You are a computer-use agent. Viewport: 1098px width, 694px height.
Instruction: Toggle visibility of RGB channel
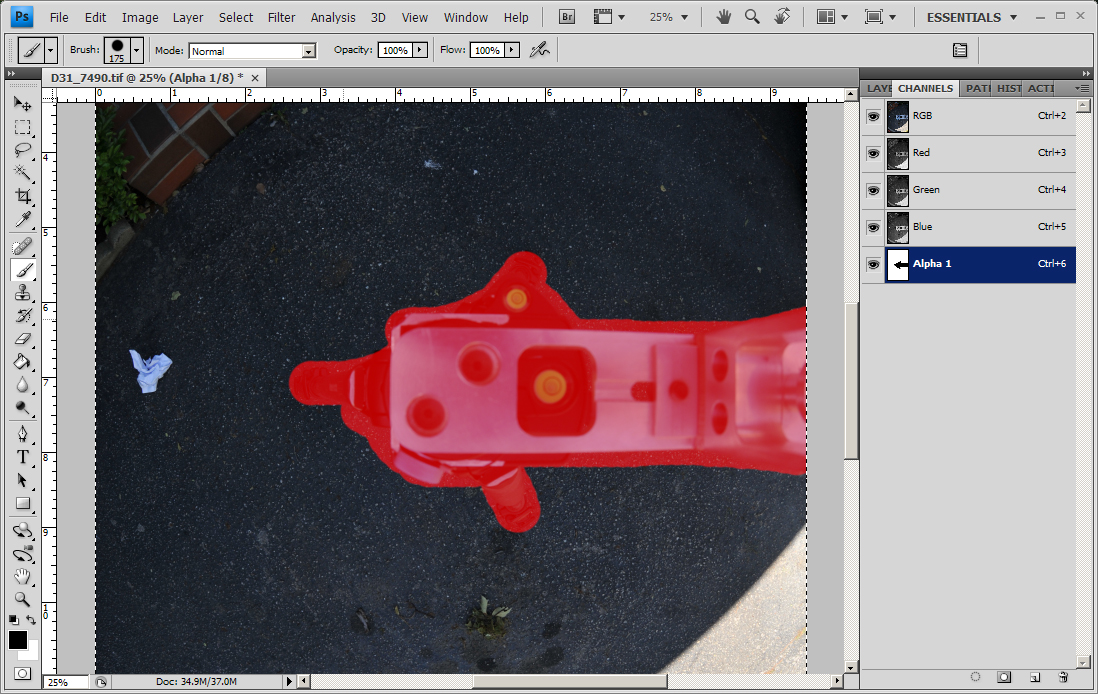pyautogui.click(x=873, y=116)
